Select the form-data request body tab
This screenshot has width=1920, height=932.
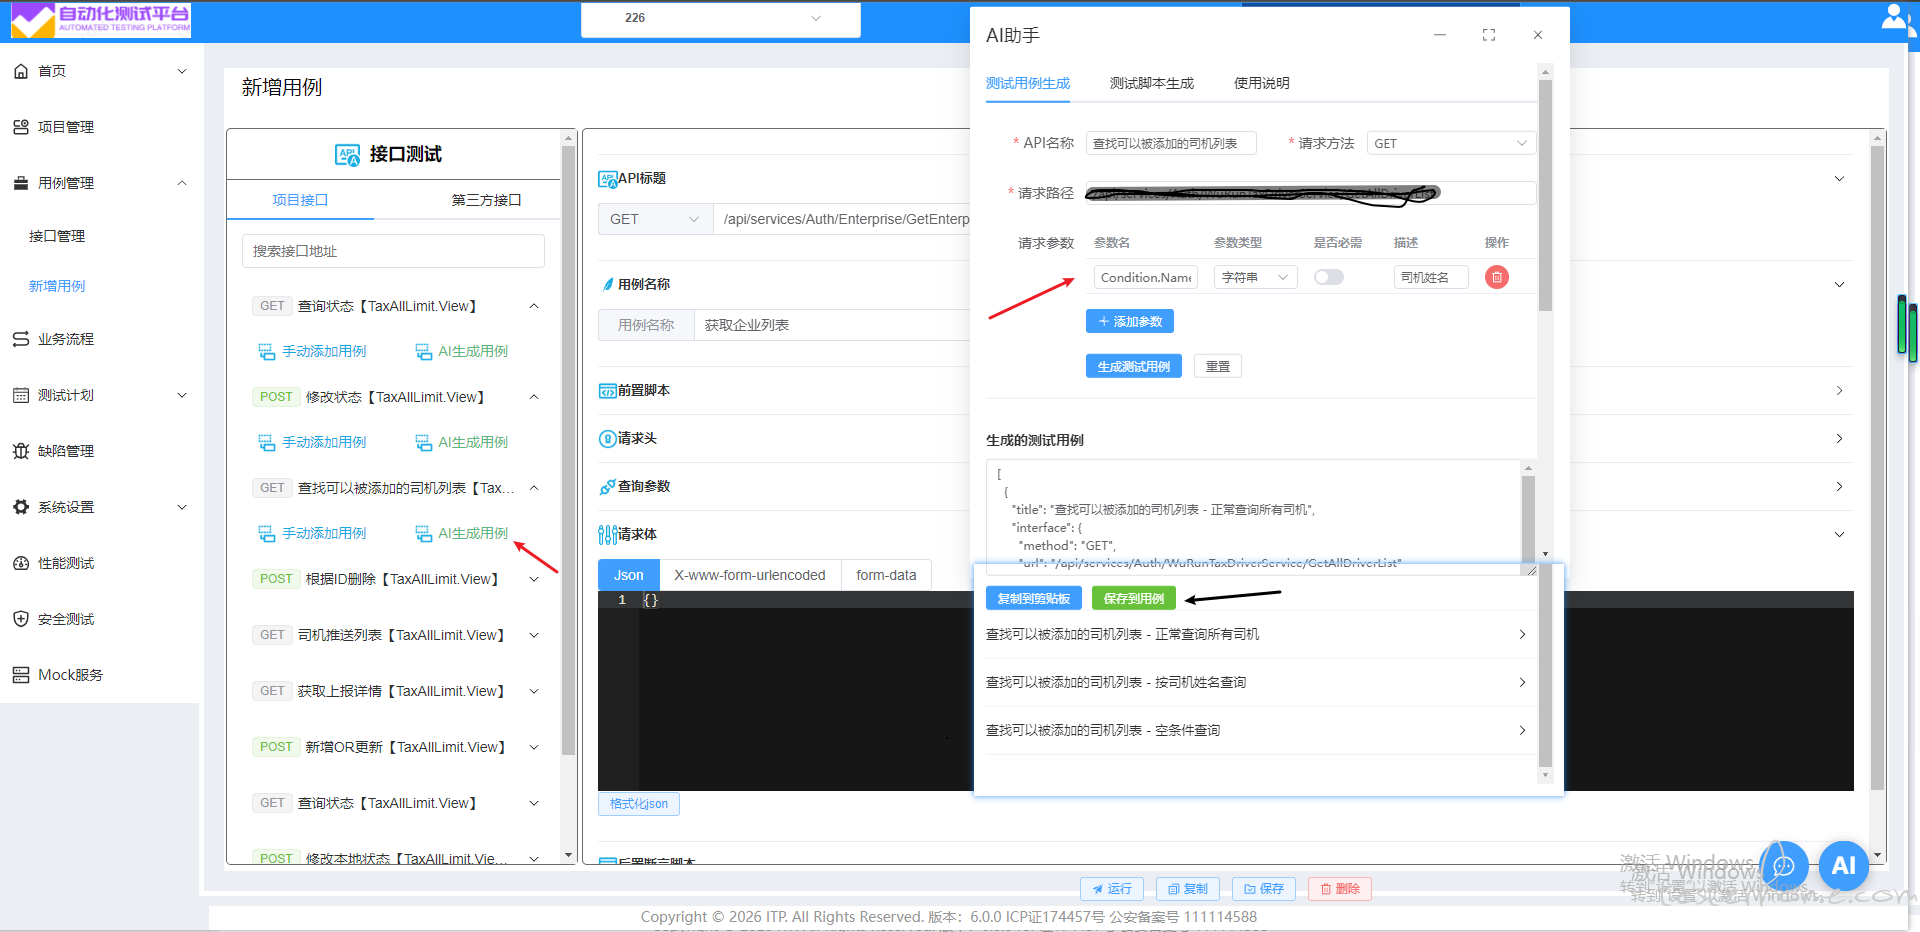pyautogui.click(x=886, y=575)
